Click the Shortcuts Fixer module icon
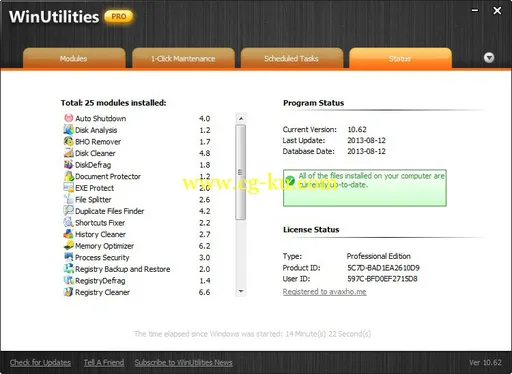This screenshot has height=374, width=512. [69, 222]
